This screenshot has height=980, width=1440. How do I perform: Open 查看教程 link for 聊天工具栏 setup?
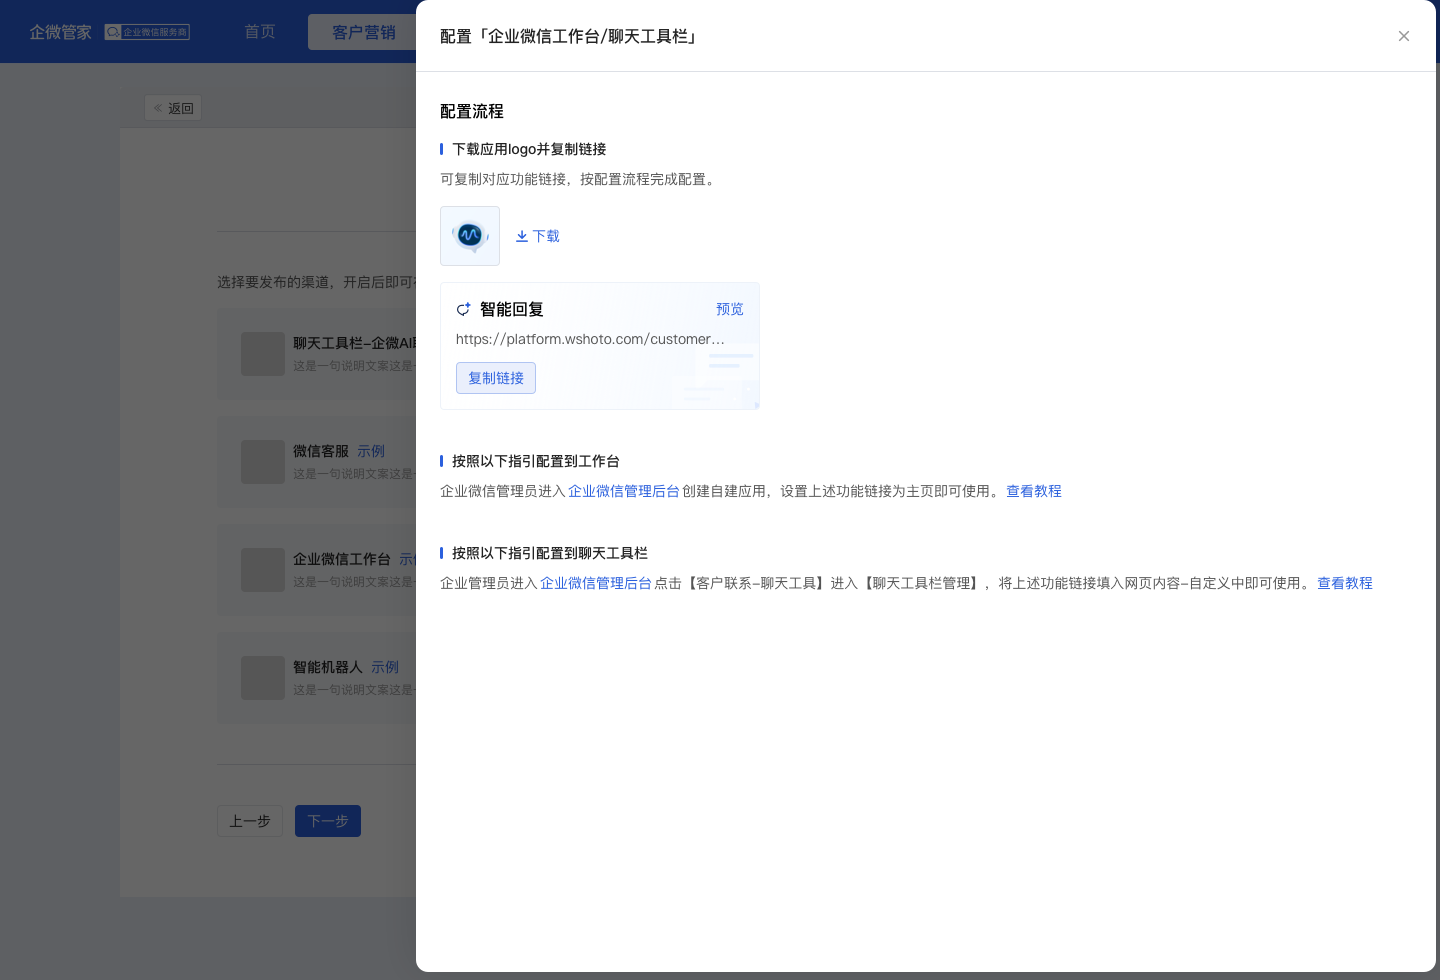point(1345,583)
